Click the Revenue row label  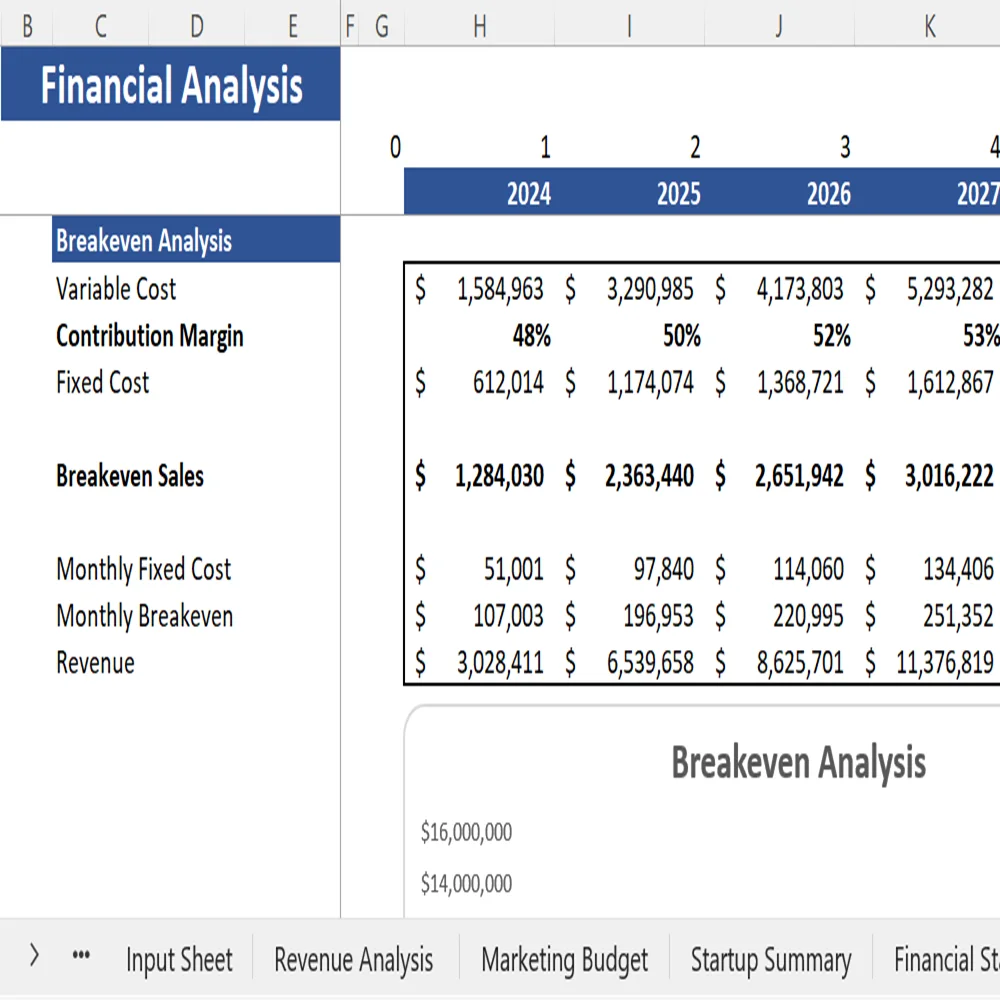pos(95,662)
